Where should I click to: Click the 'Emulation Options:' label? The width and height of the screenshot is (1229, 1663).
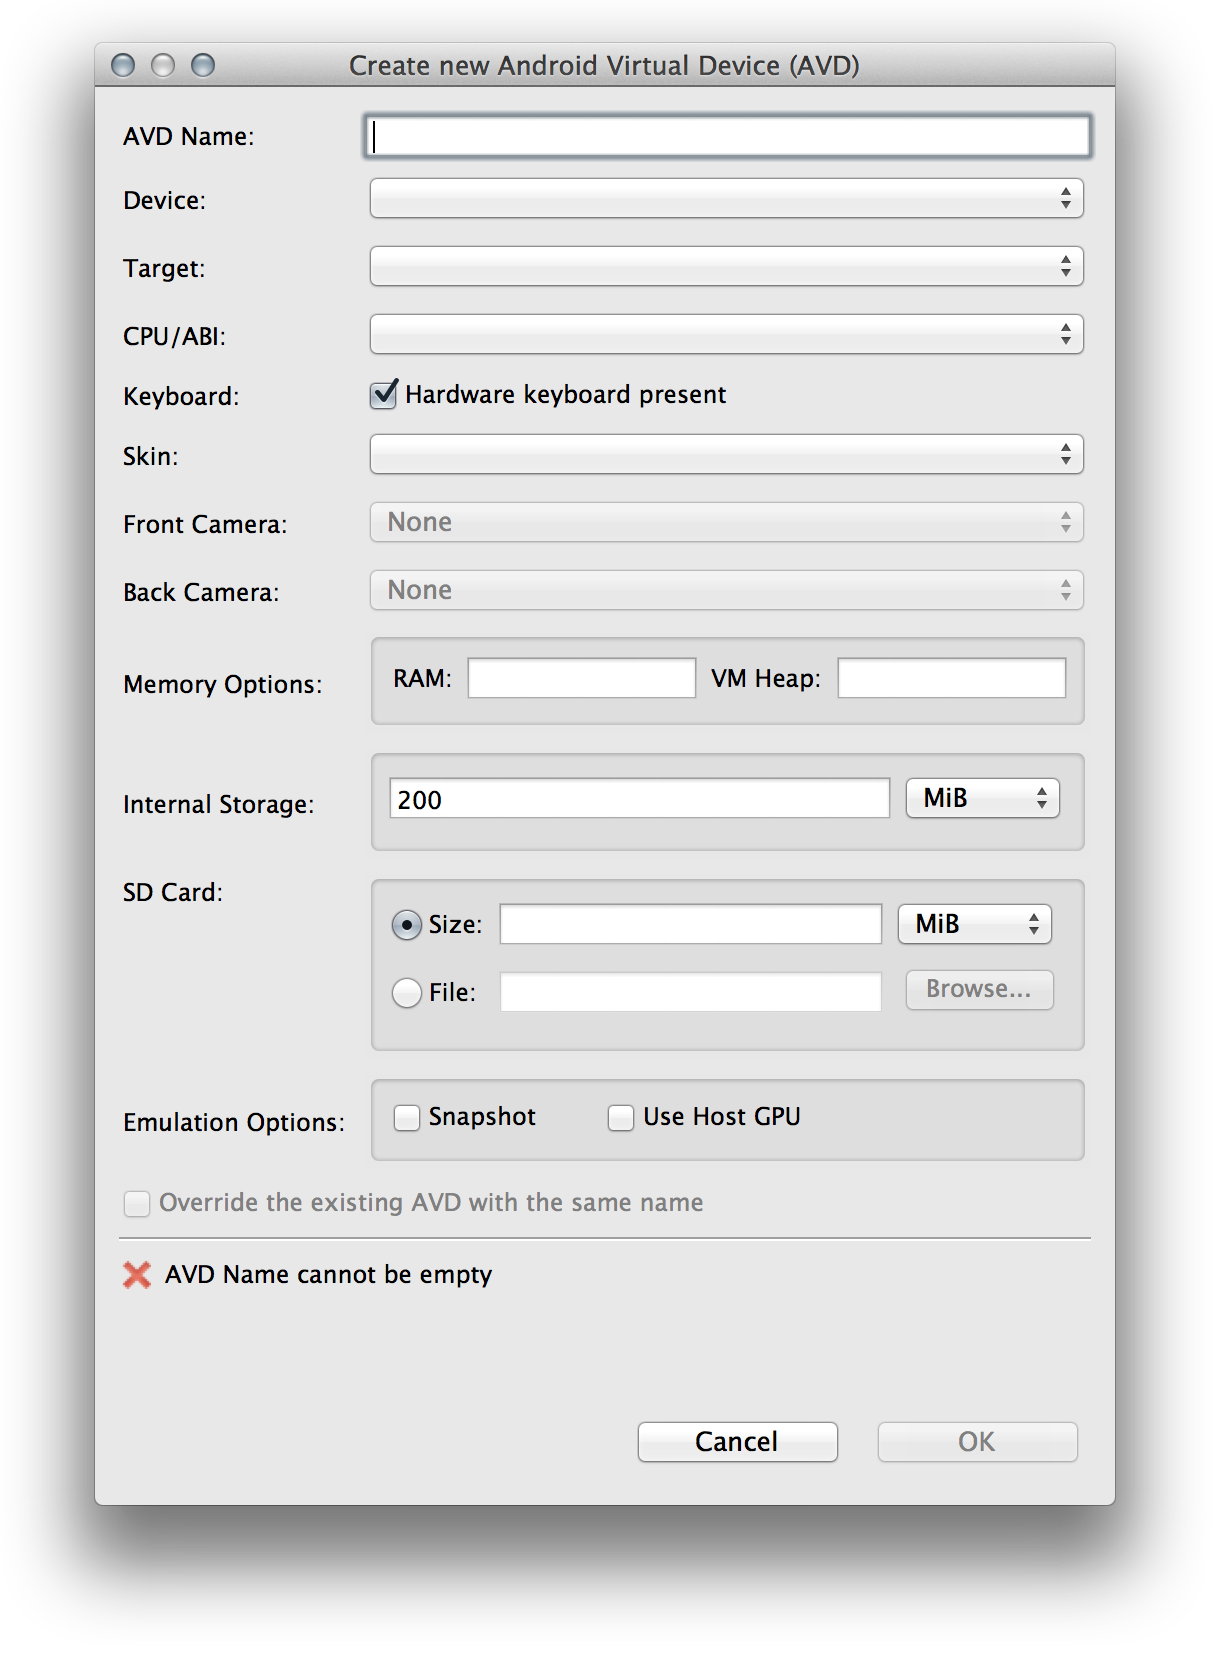(234, 1123)
